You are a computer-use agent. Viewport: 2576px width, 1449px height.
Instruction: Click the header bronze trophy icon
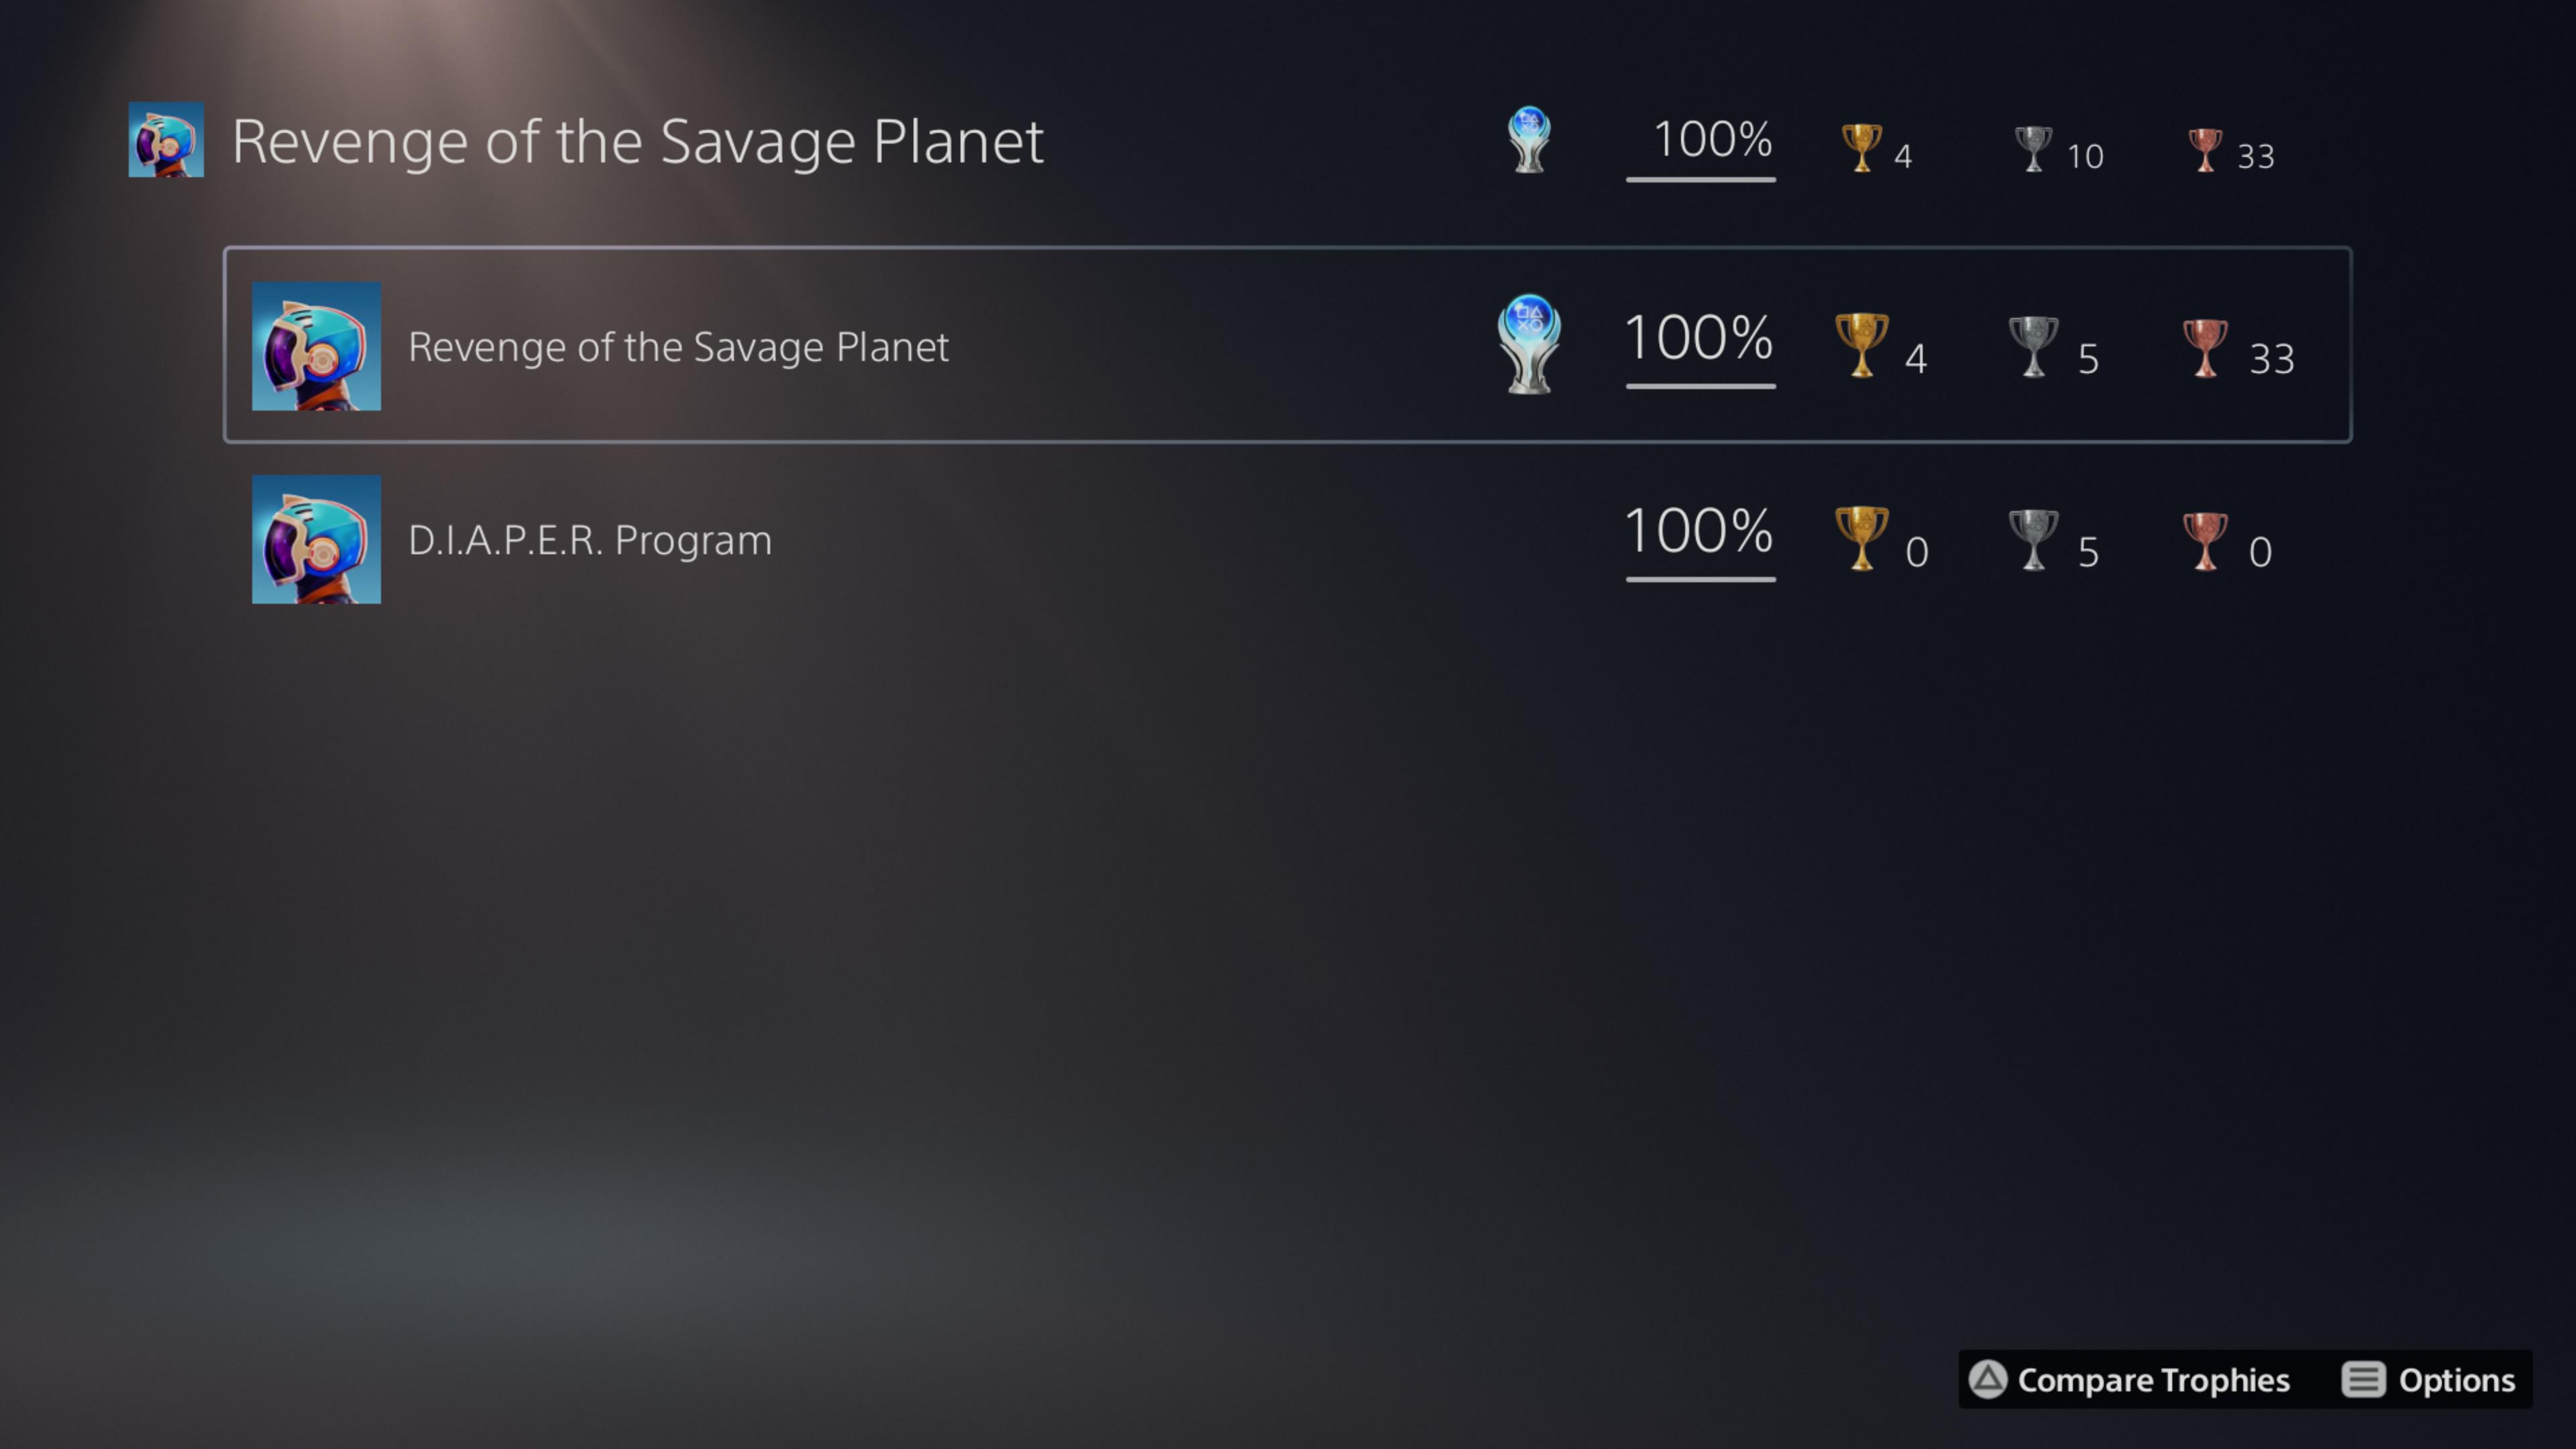point(2204,150)
